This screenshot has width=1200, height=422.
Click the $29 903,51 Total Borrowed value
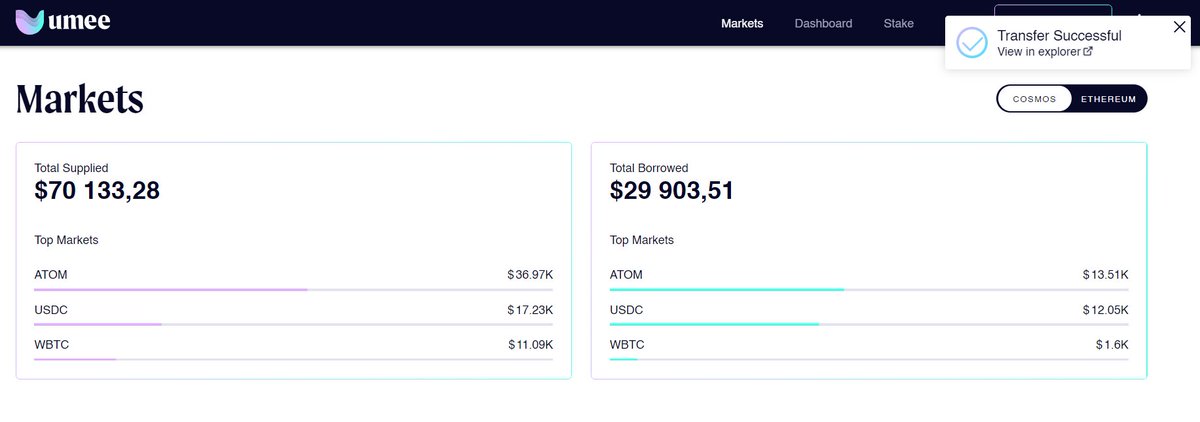click(x=672, y=190)
